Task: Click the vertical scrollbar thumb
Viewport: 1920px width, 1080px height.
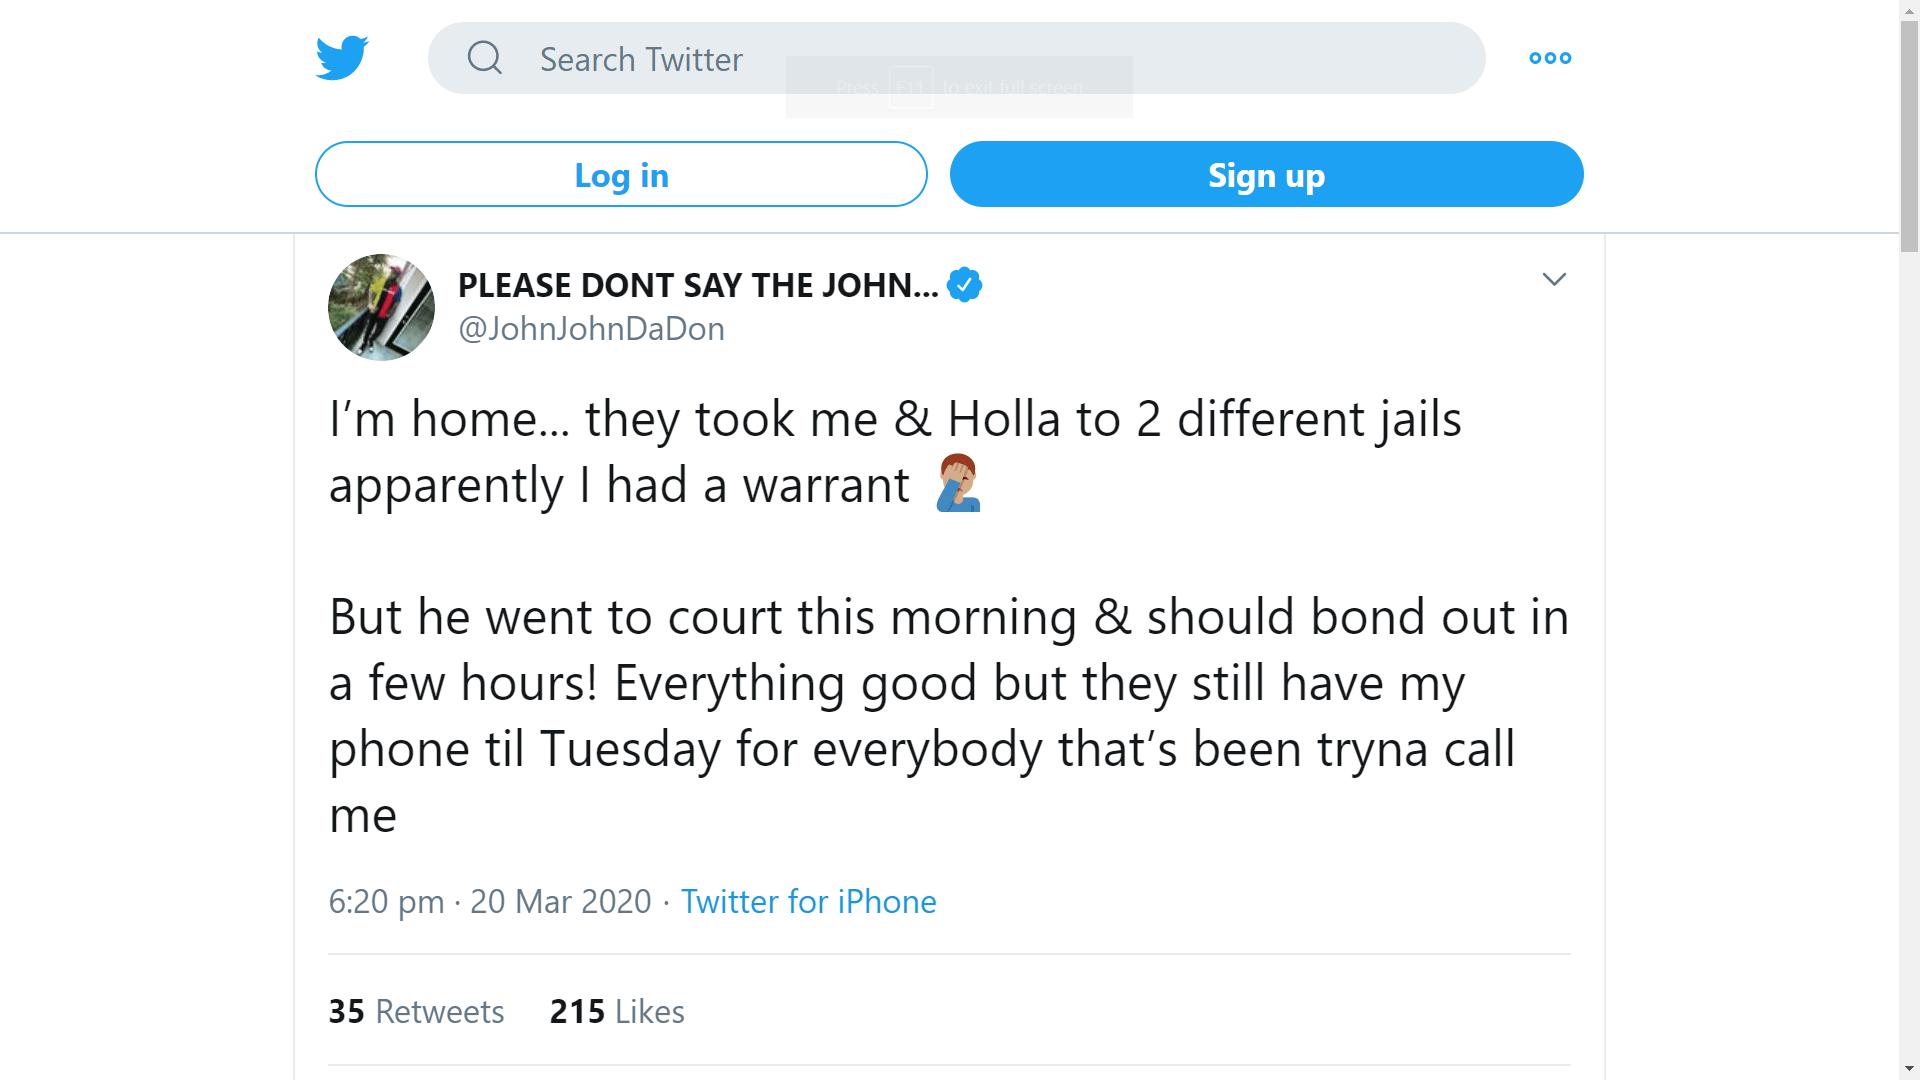Action: tap(1909, 135)
